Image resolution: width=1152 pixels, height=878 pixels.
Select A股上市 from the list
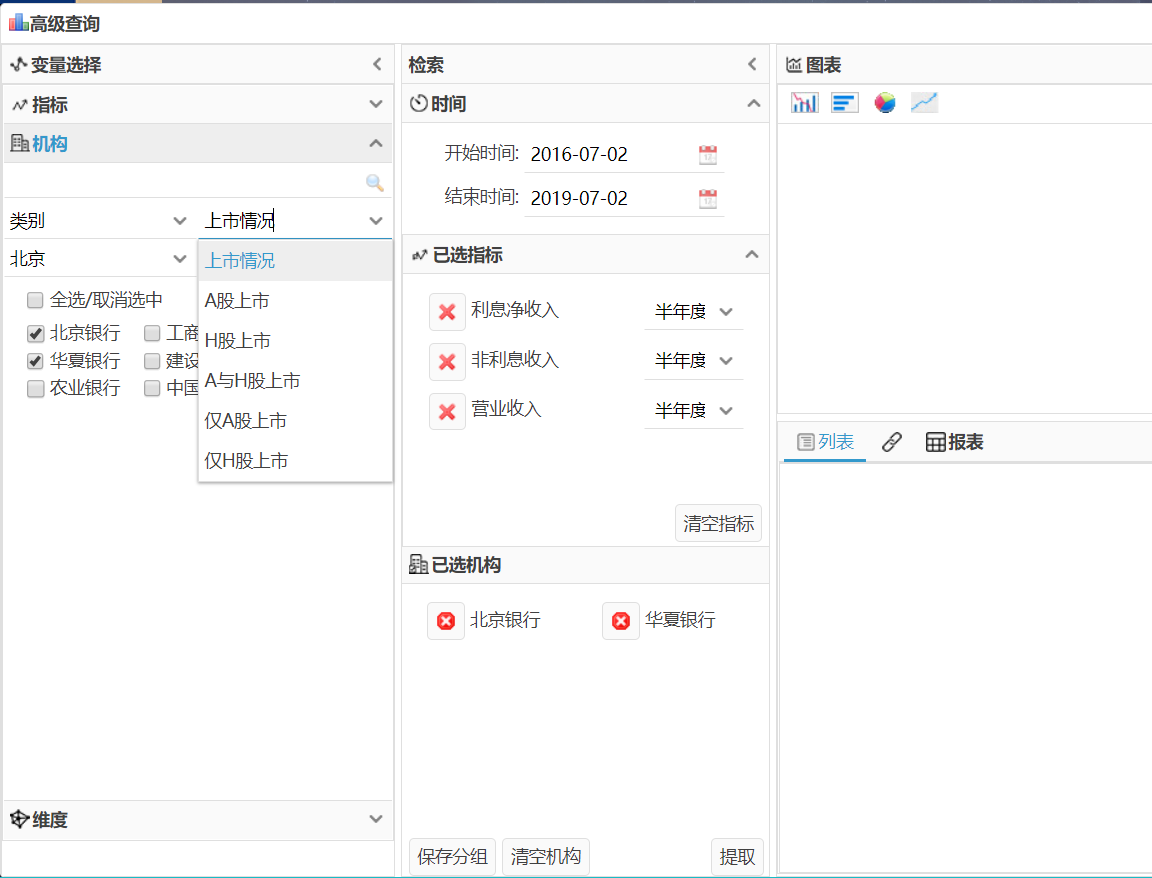[x=295, y=301]
